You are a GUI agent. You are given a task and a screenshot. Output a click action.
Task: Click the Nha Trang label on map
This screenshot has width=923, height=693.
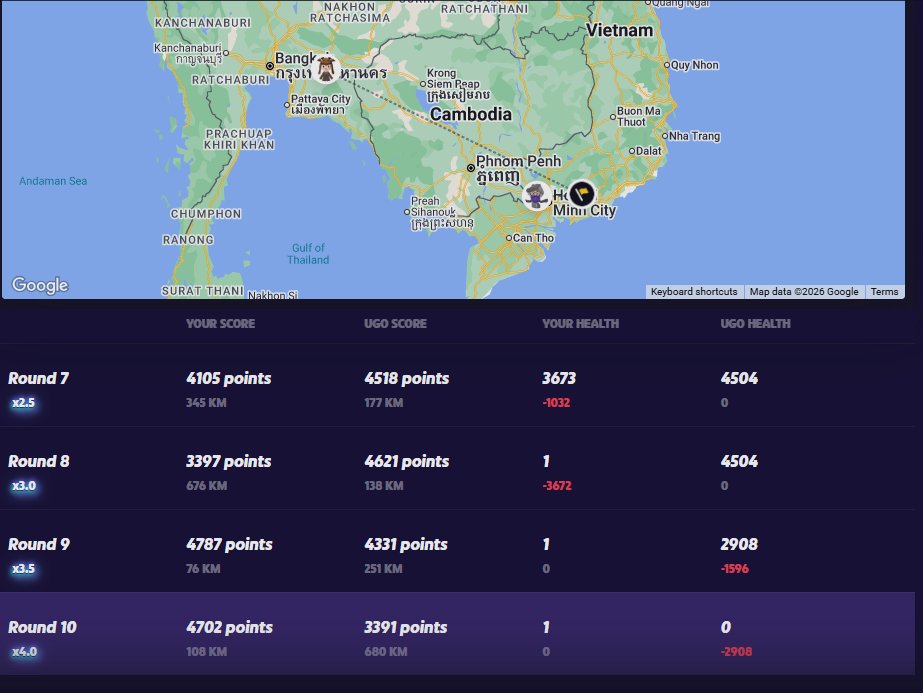click(x=694, y=136)
